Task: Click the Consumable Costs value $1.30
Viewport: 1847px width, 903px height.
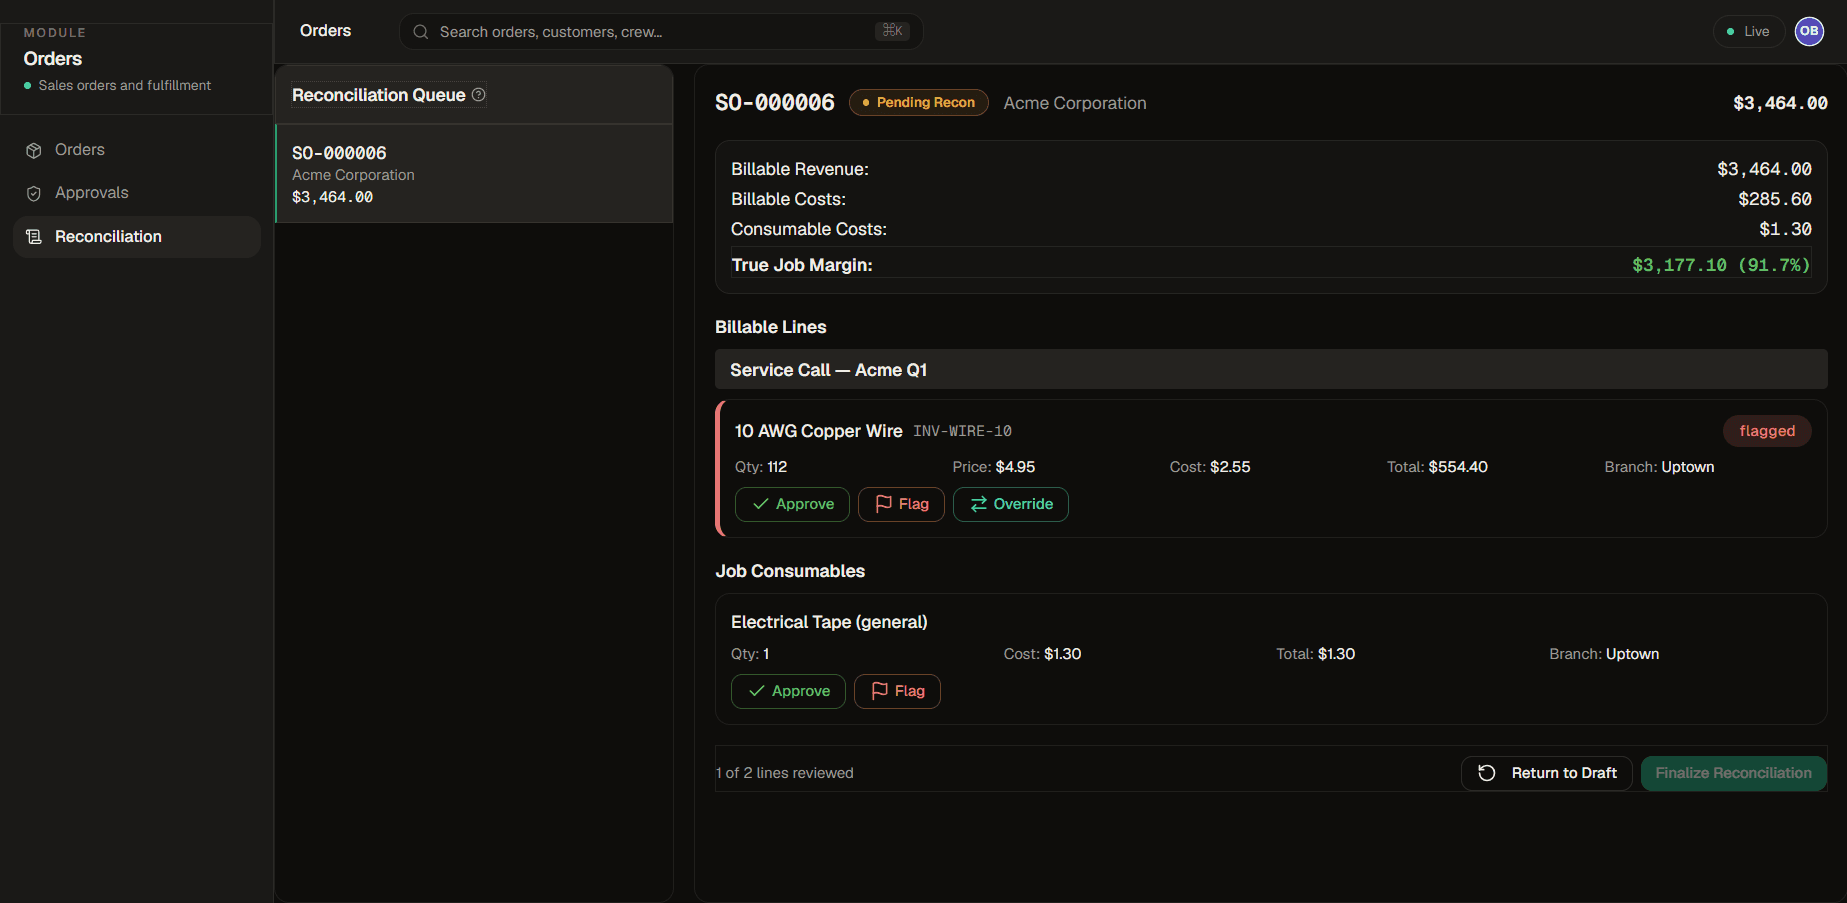Action: 1785,229
